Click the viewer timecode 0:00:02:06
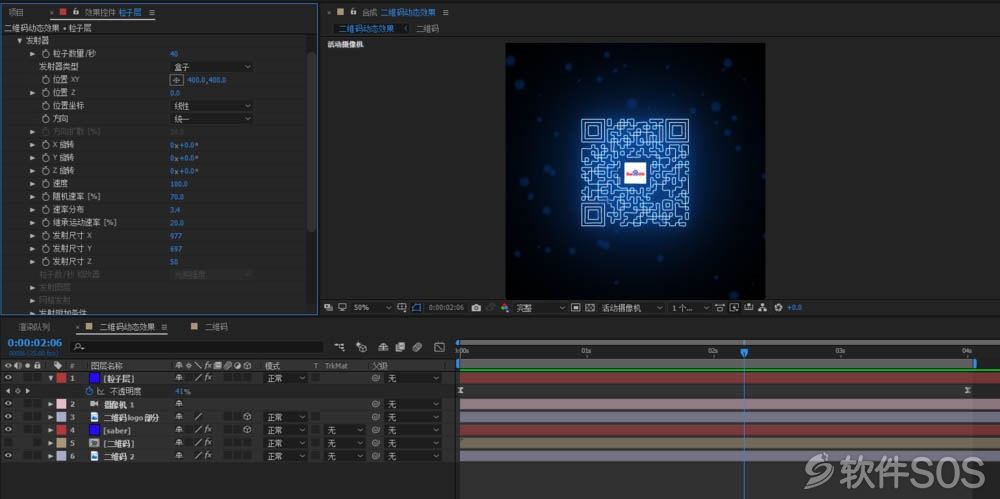 [446, 308]
